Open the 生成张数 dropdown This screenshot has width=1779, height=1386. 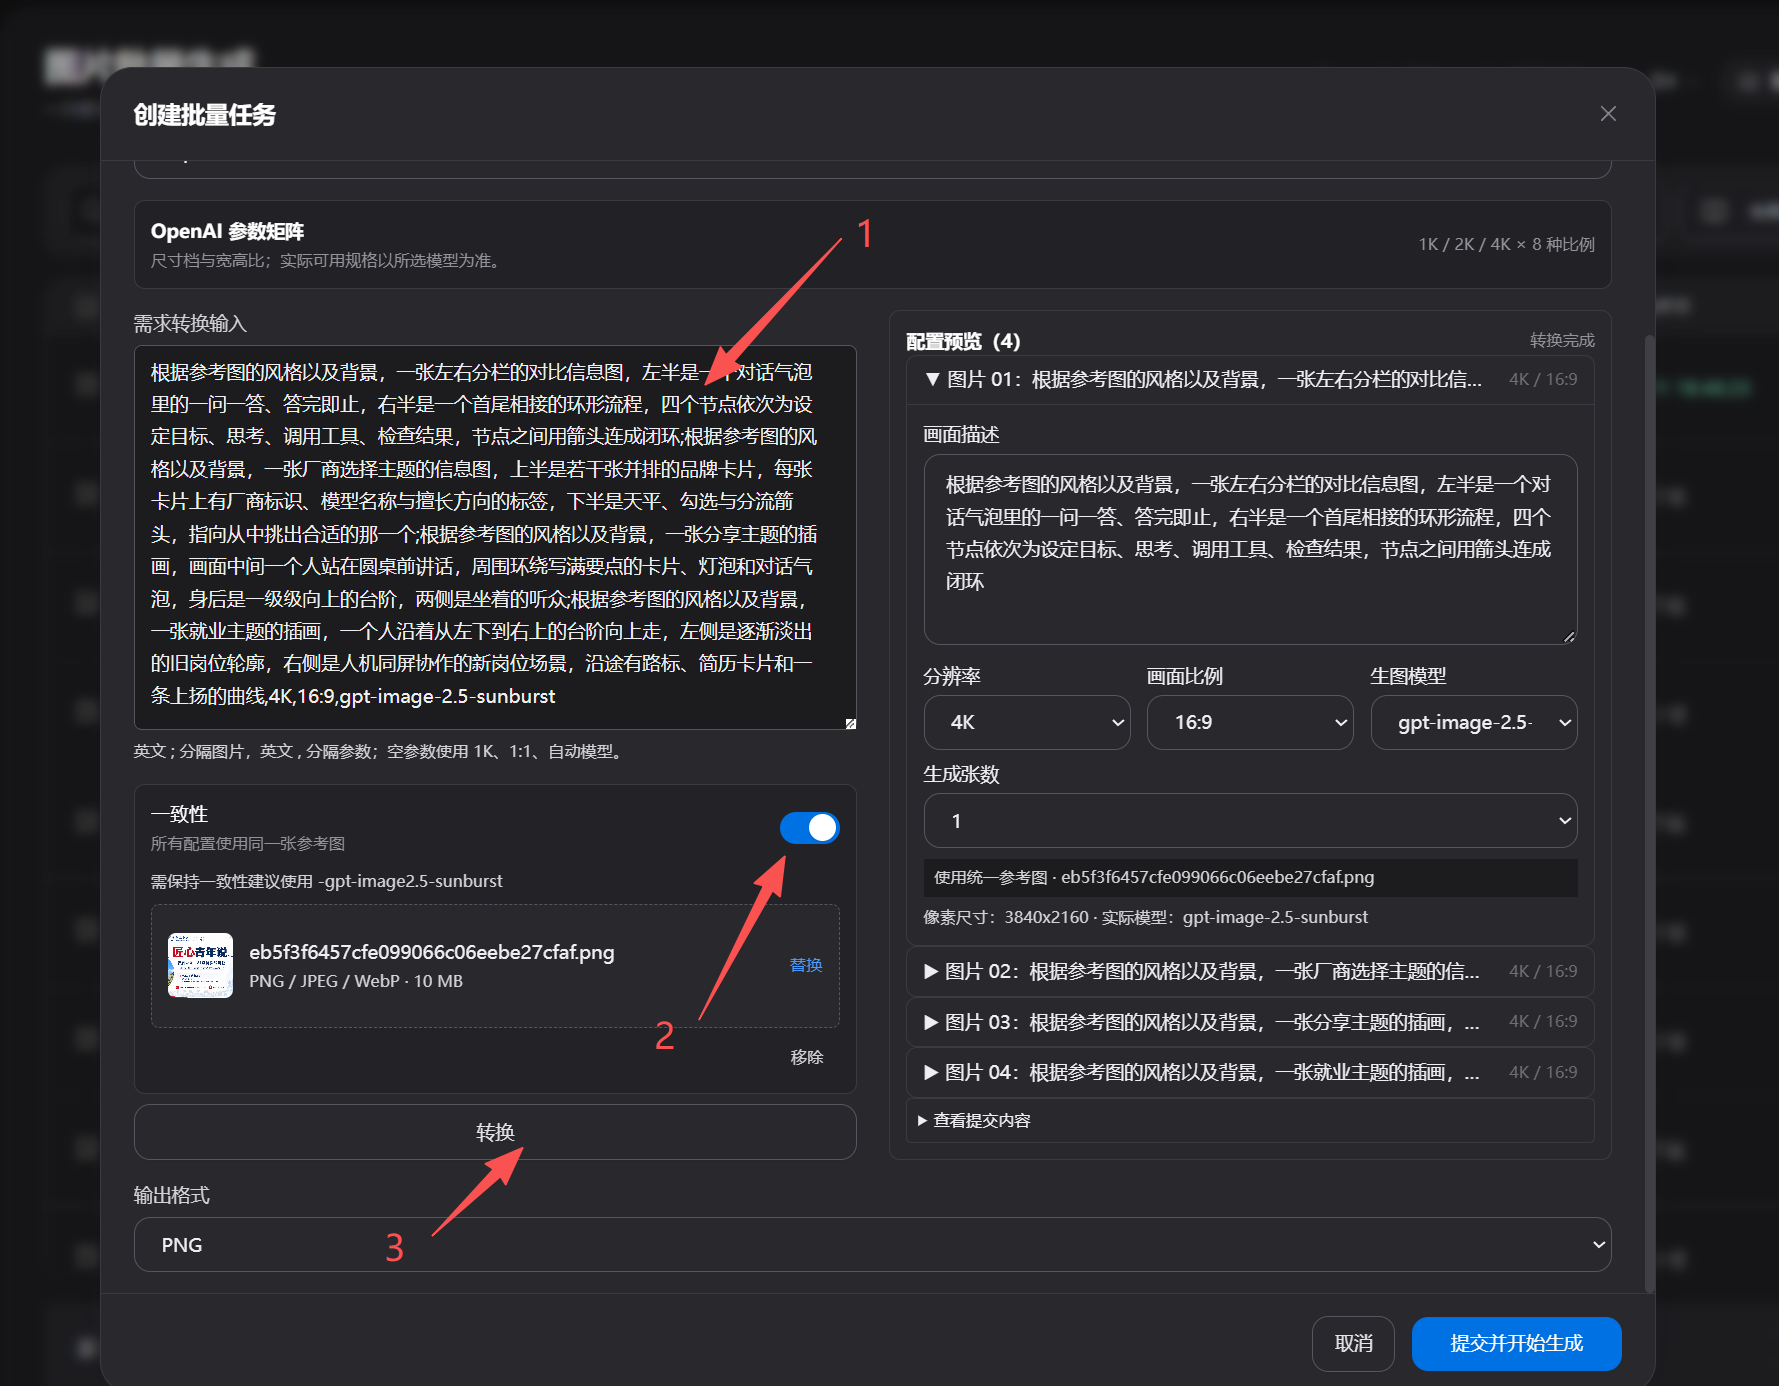[1251, 821]
